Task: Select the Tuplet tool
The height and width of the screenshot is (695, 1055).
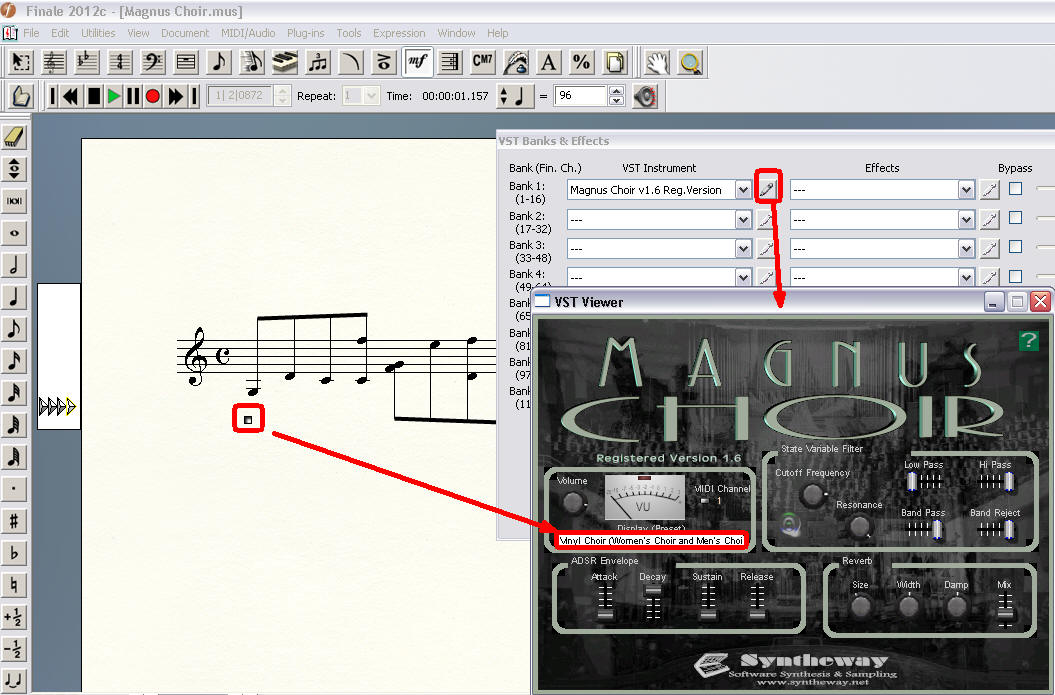Action: click(x=318, y=63)
